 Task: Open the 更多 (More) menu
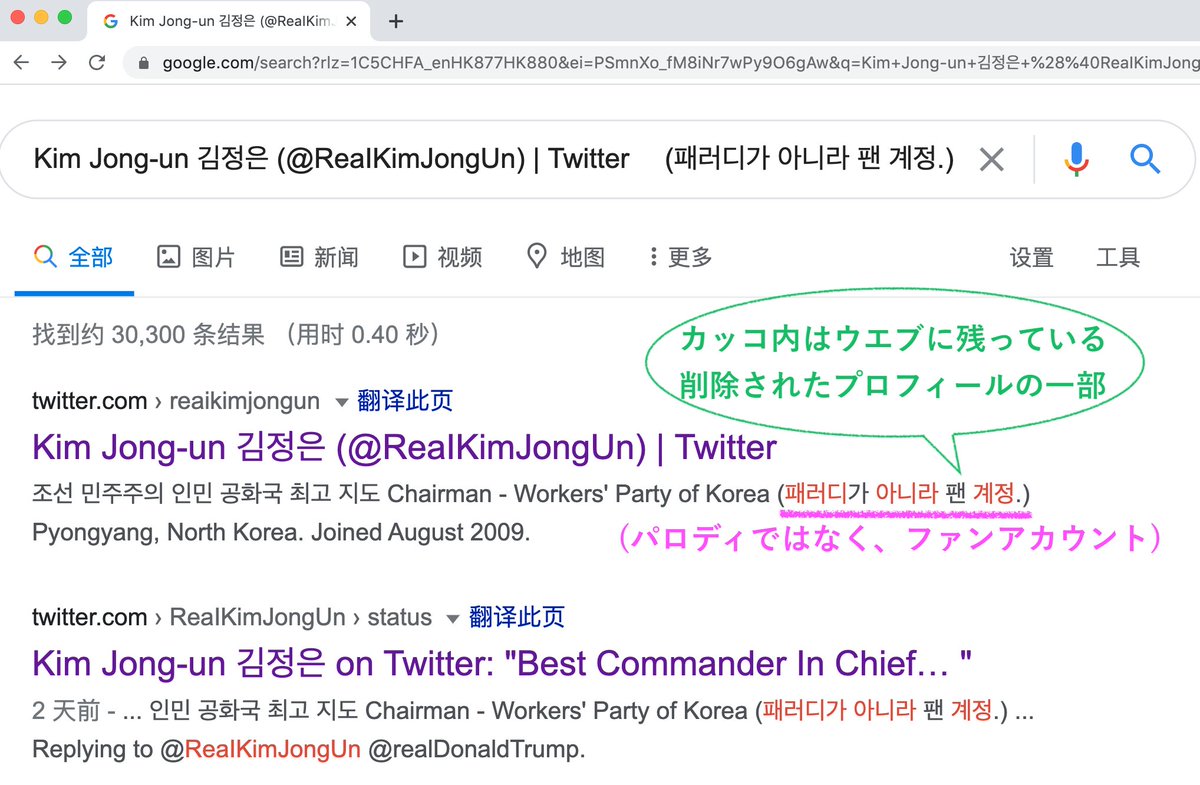[680, 257]
